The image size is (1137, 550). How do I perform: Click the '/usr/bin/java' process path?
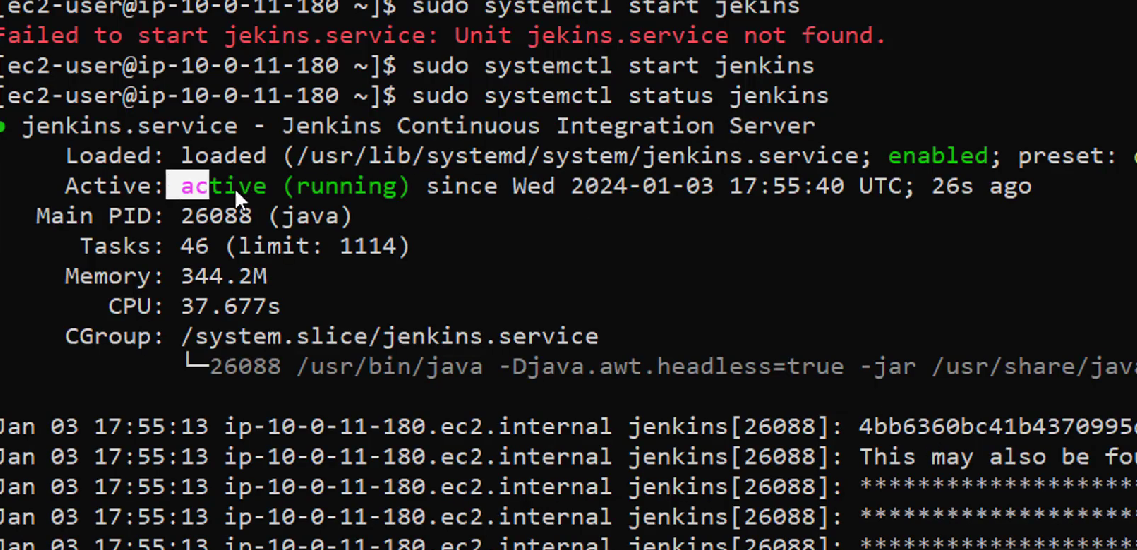389,367
